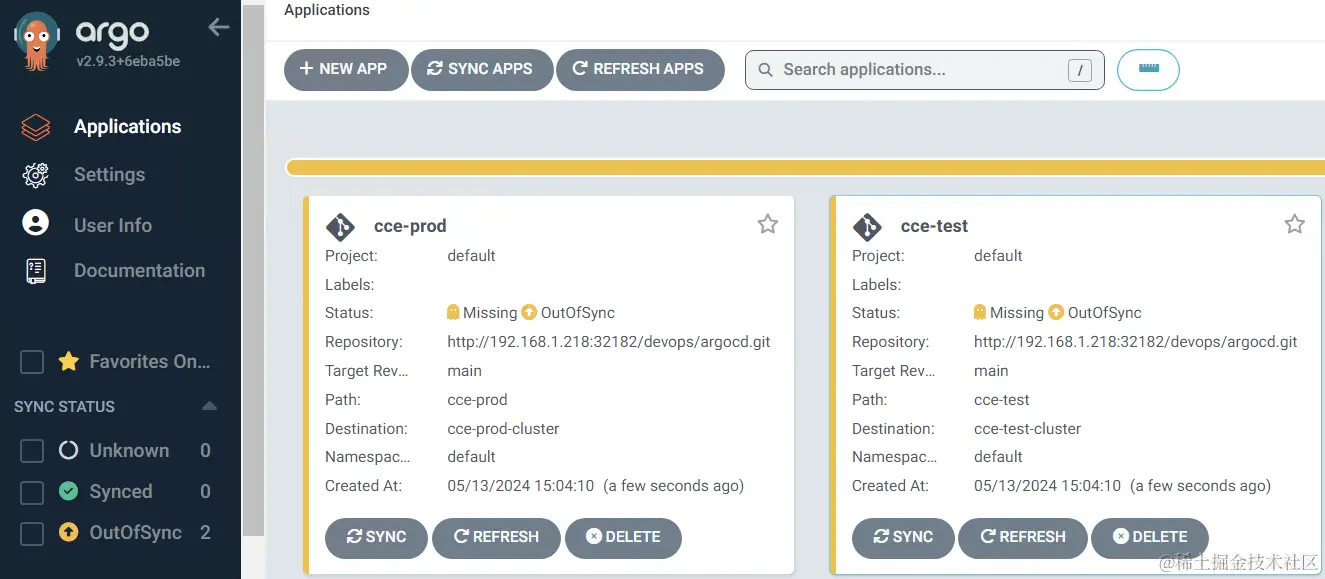Open Documentation in the sidebar
This screenshot has width=1325, height=579.
139,271
